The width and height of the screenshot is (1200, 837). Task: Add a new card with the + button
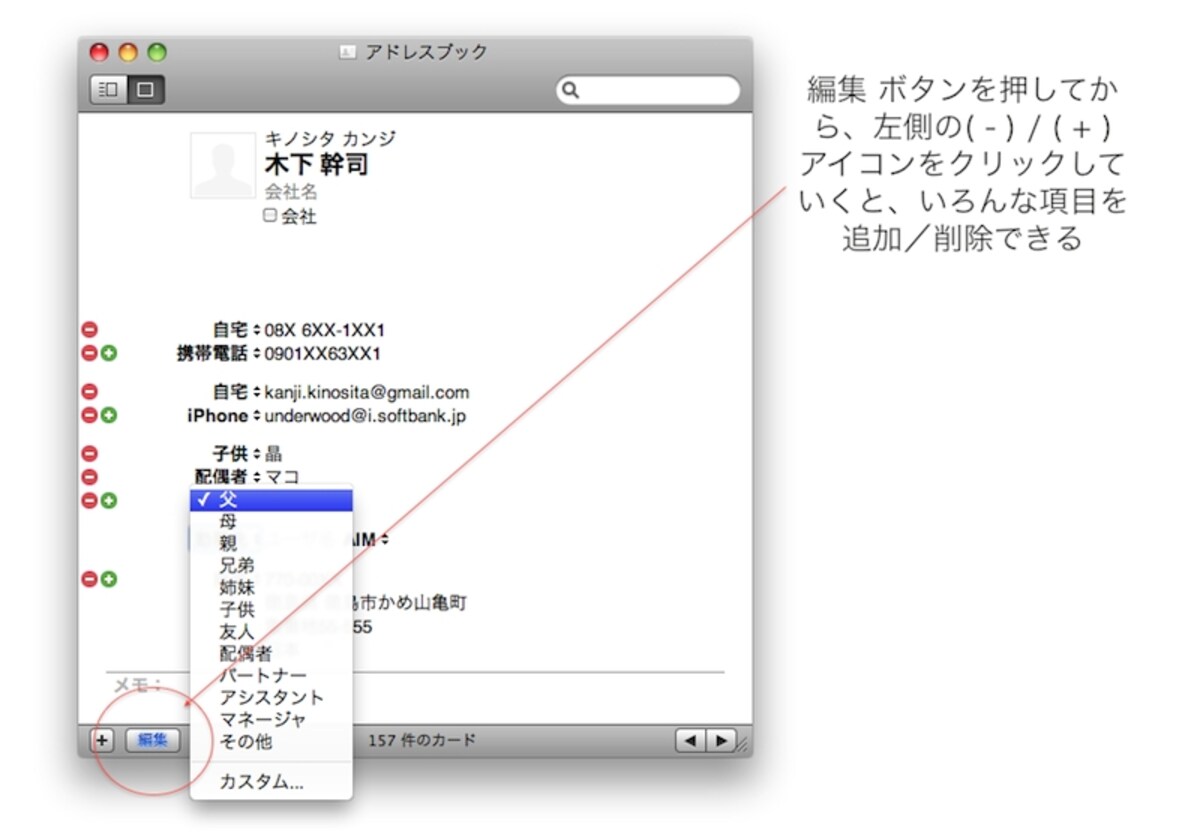[102, 741]
